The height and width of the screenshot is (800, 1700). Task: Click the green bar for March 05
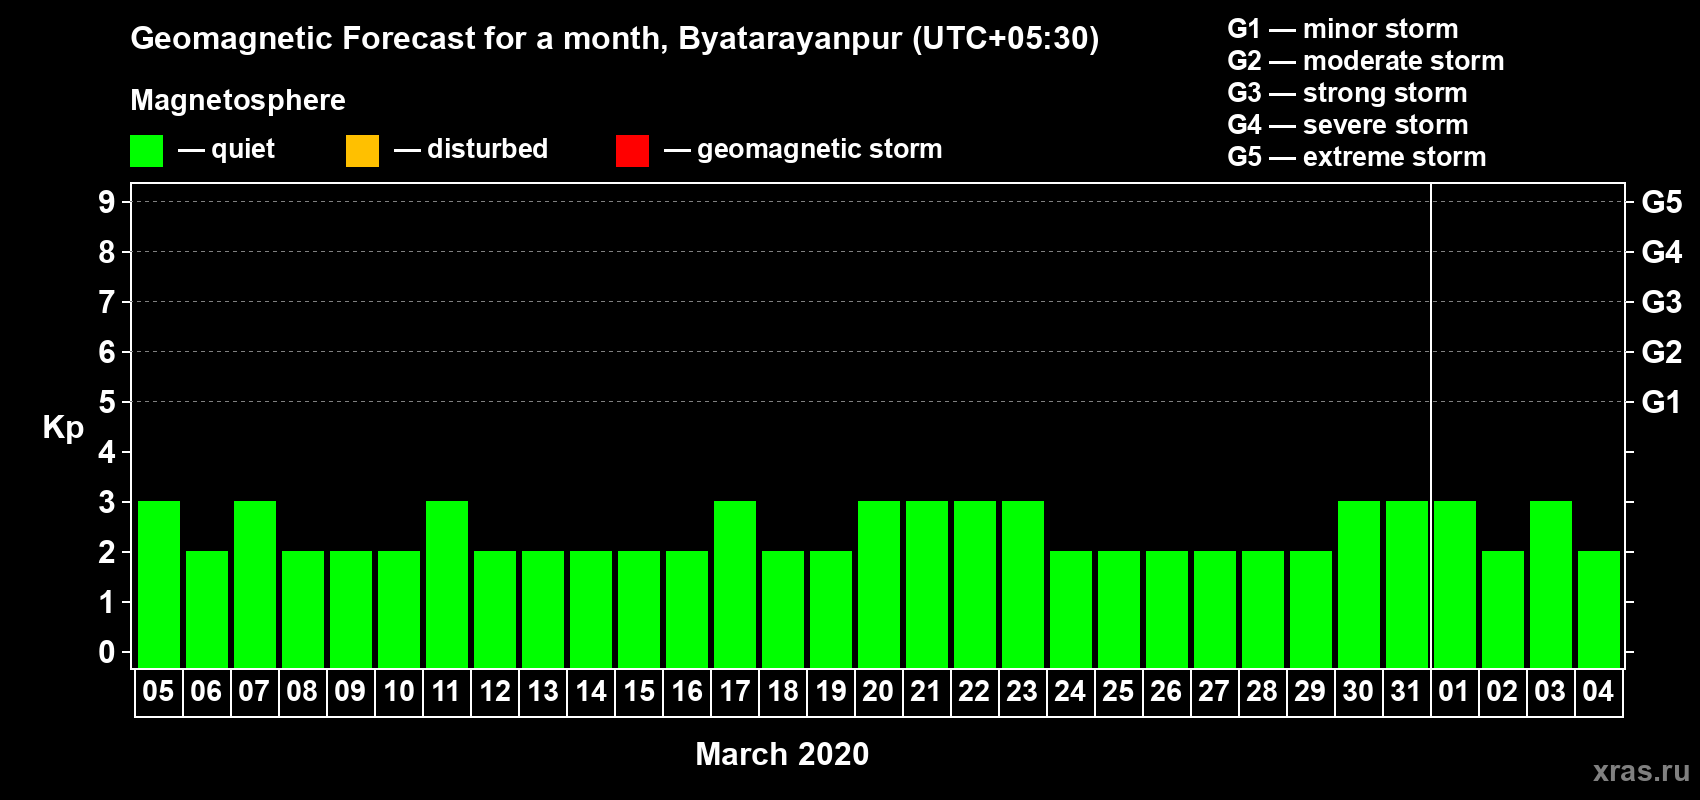[x=159, y=584]
